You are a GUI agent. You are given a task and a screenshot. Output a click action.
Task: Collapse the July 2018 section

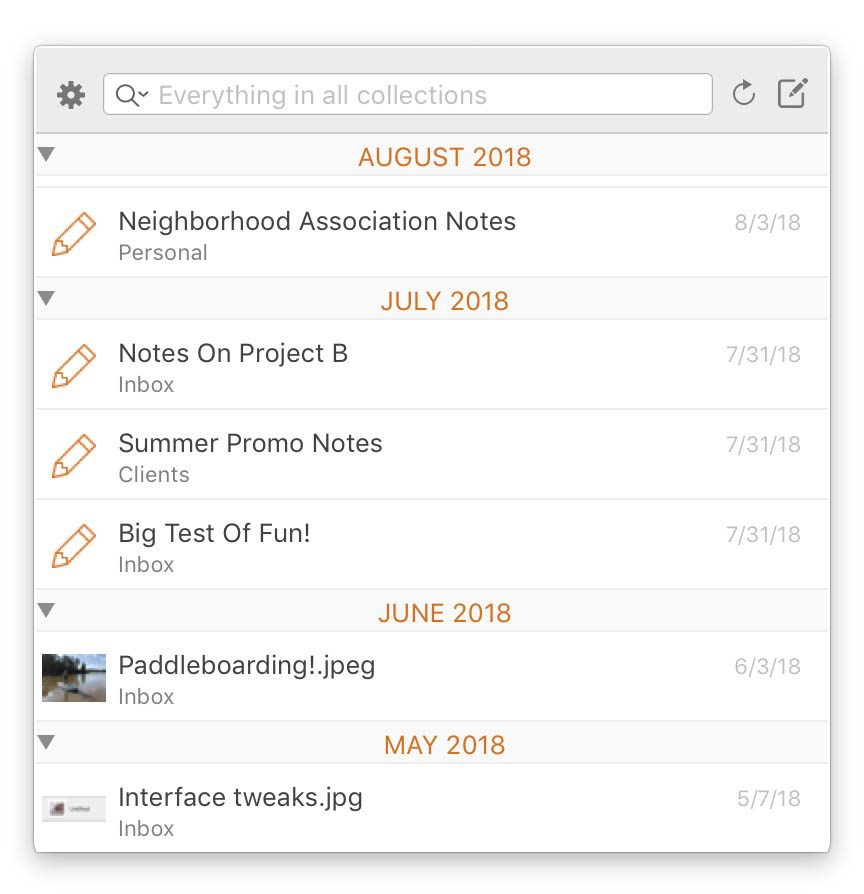[x=46, y=298]
